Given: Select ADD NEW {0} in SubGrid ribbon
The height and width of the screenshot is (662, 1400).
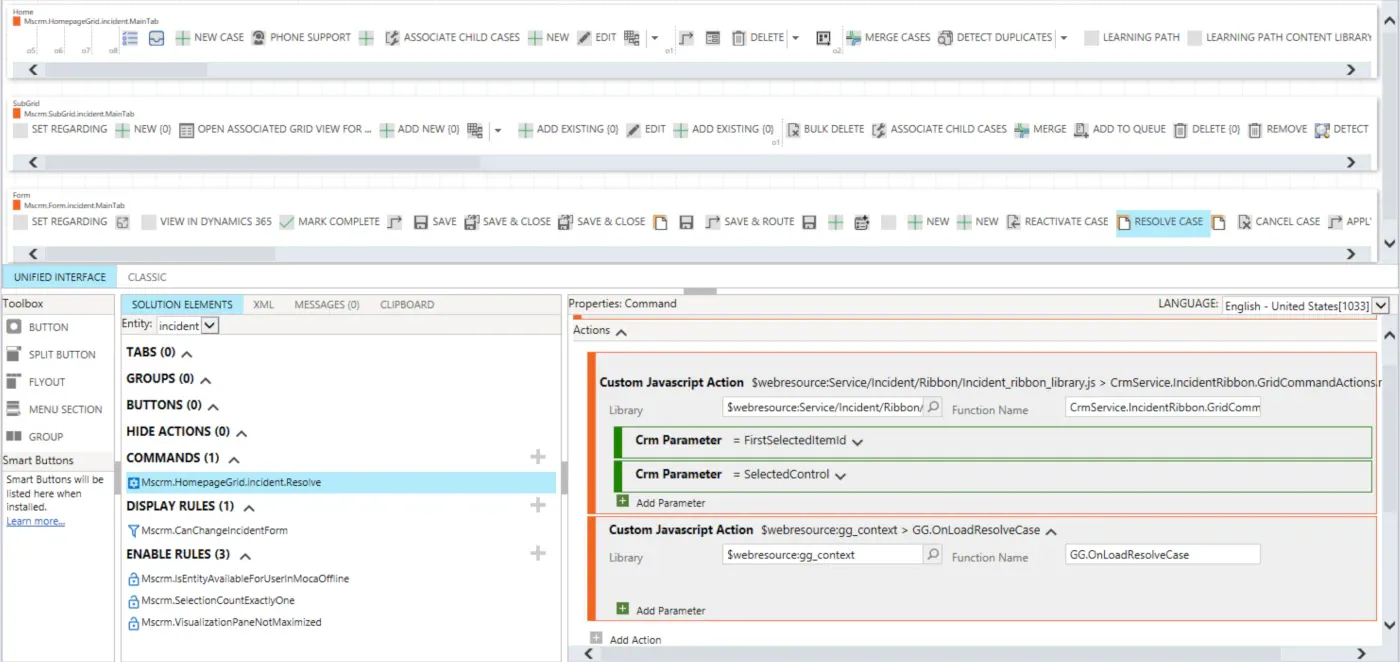Looking at the screenshot, I should 419,129.
